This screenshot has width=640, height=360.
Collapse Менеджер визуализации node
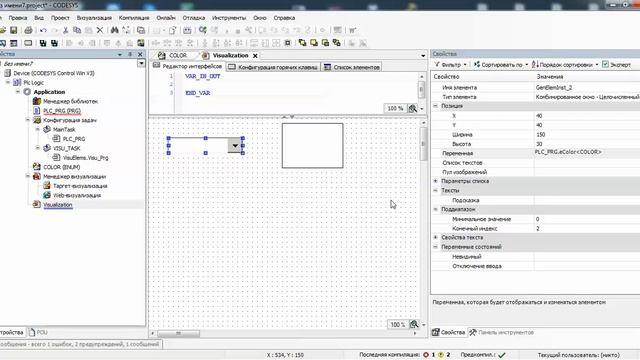(28, 176)
